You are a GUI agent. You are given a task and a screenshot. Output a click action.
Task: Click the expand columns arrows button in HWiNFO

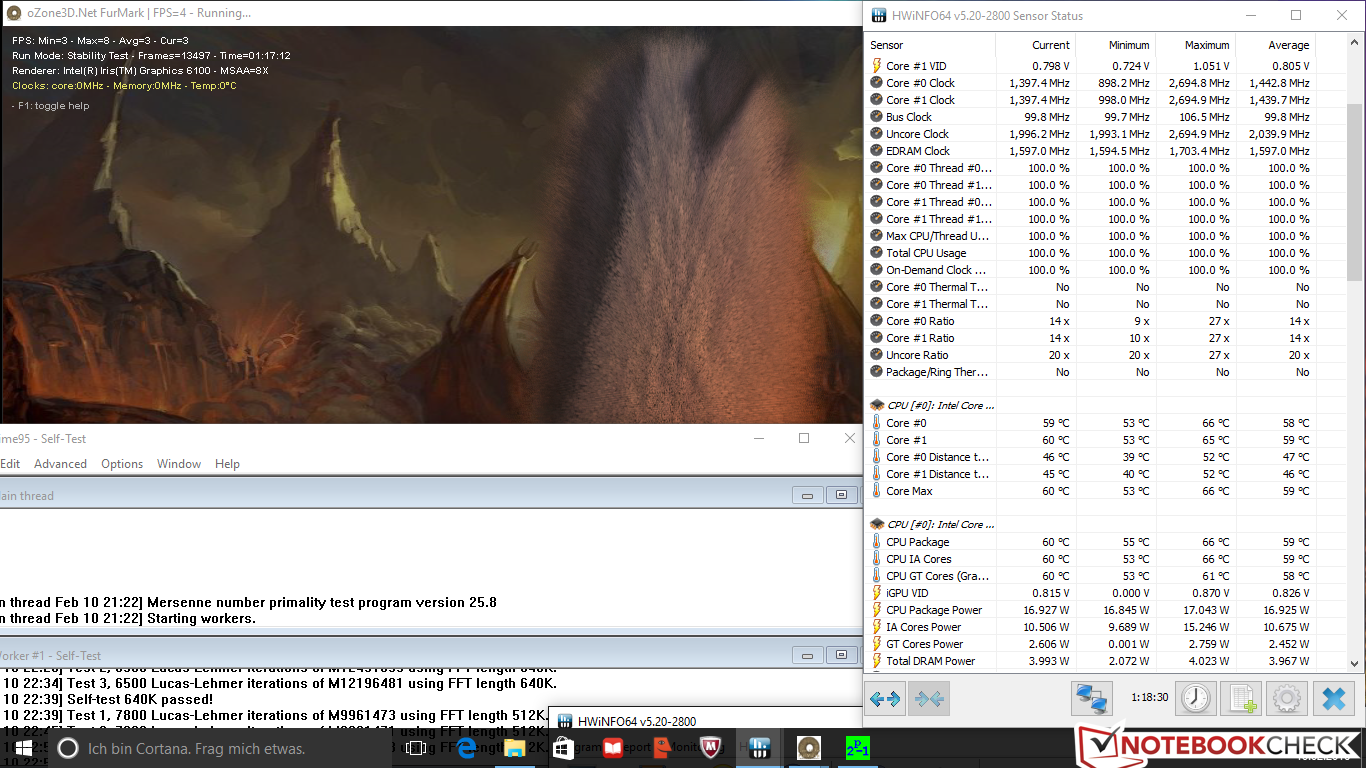[885, 698]
